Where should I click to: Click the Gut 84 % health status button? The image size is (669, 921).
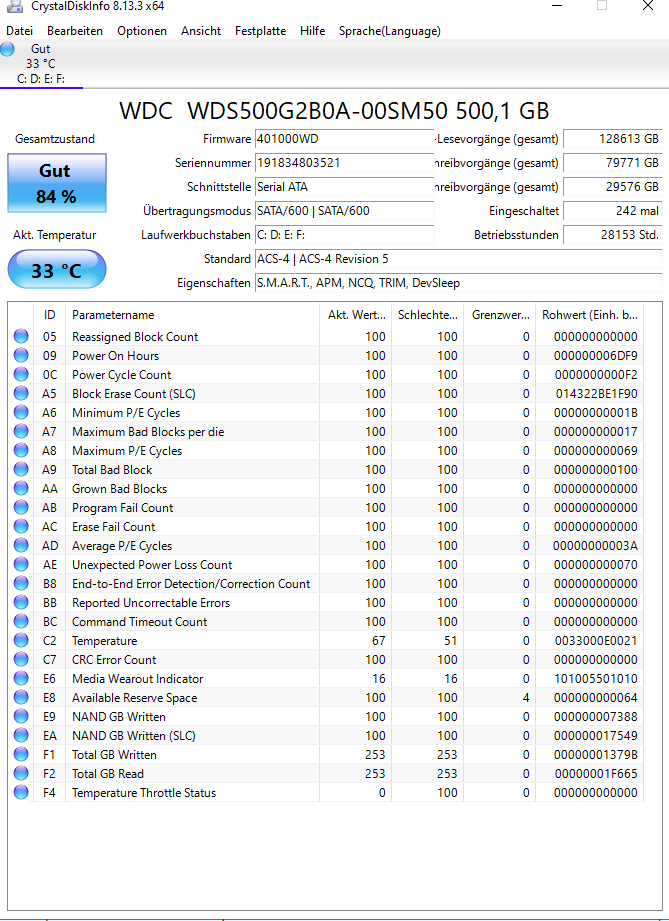(57, 183)
